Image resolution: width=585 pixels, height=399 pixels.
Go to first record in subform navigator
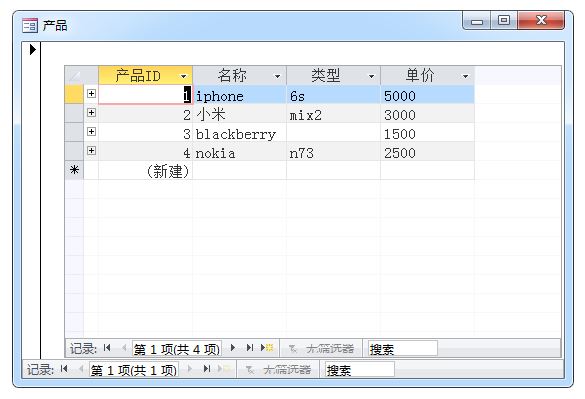click(x=107, y=348)
